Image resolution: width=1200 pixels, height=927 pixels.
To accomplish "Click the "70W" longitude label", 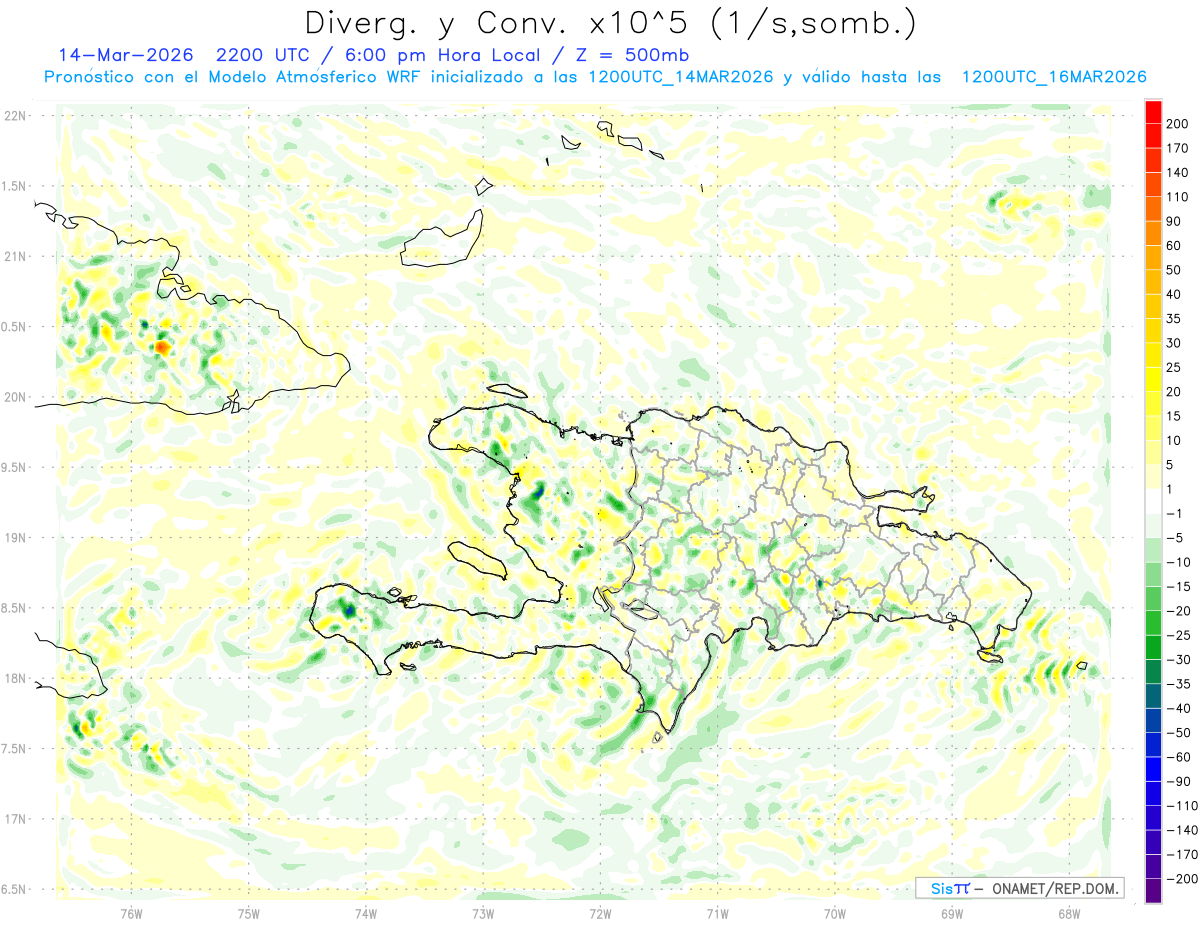I will [x=835, y=914].
